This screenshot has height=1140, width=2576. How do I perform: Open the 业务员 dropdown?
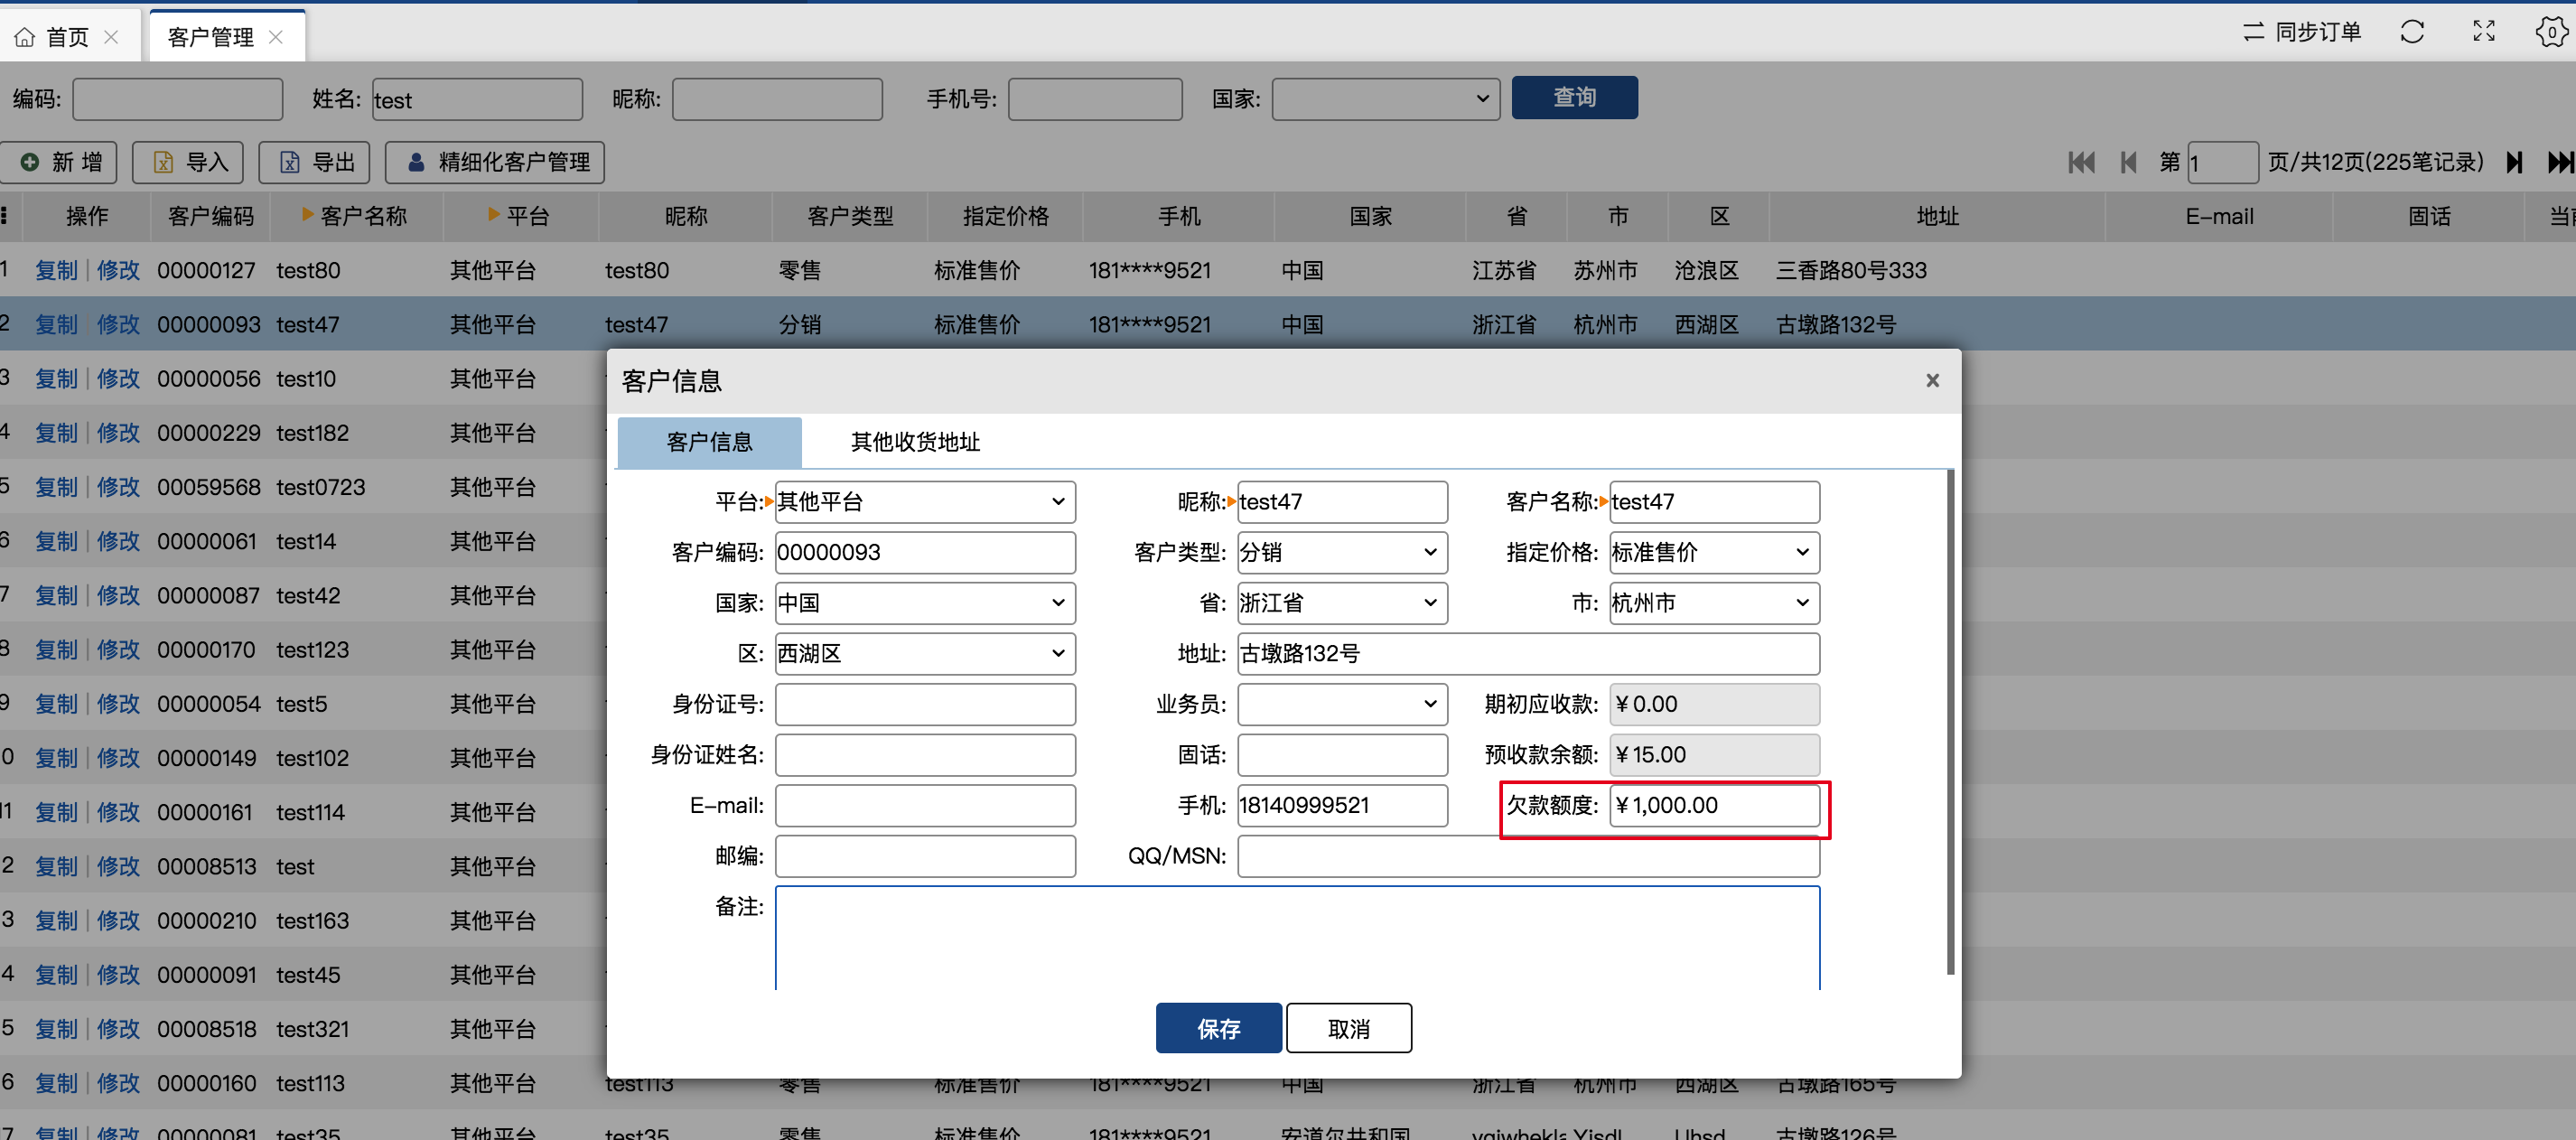coord(1342,705)
